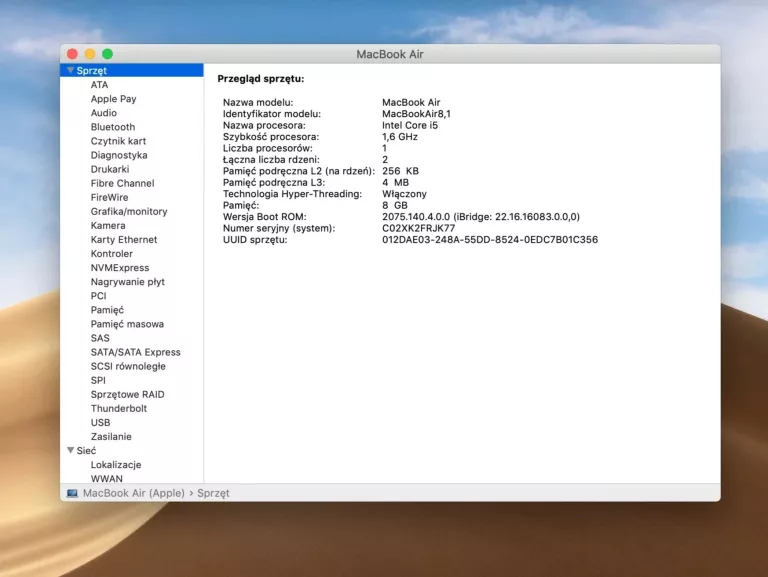
Task: Open the Audio section
Action: 104,113
